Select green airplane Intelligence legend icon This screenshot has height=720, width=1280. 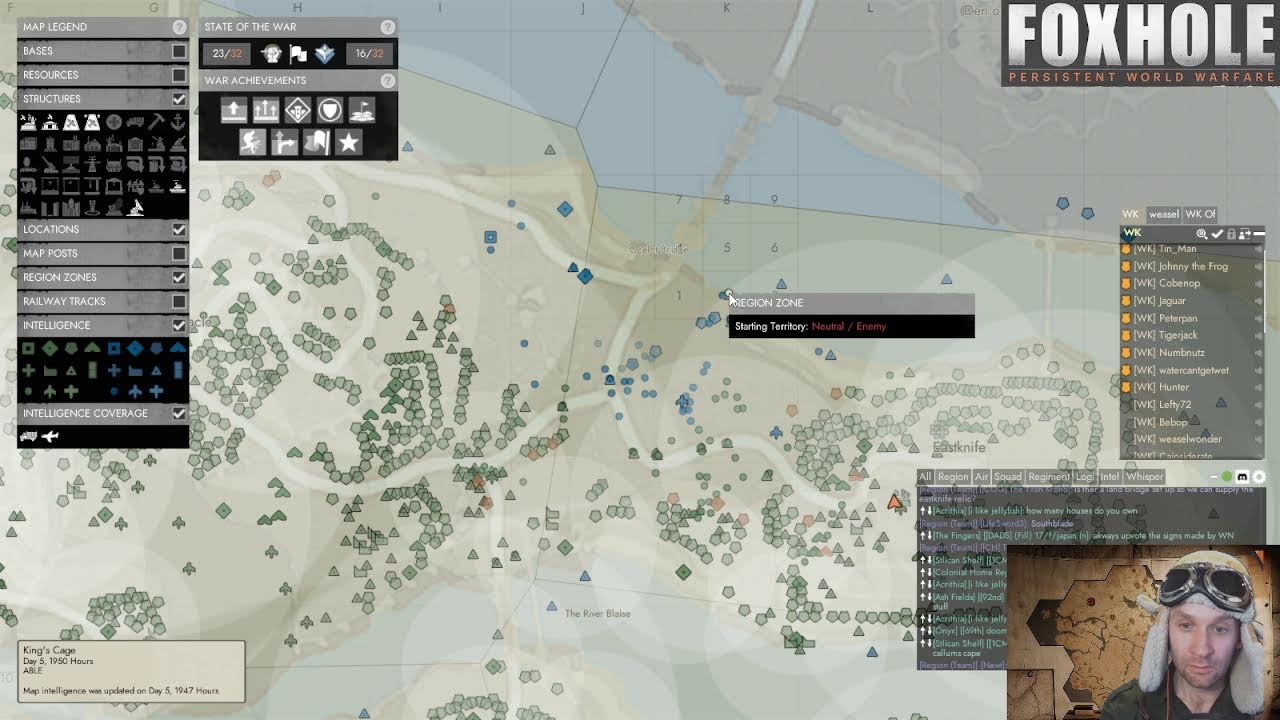pos(50,391)
